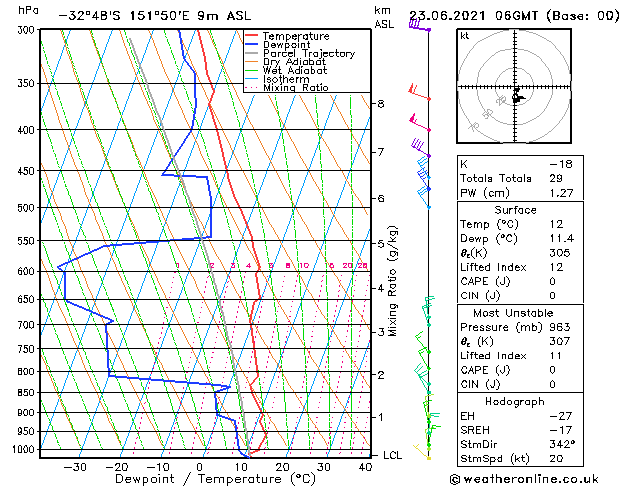Click the "Isotherm" legend label
The width and height of the screenshot is (629, 486).
click(286, 79)
